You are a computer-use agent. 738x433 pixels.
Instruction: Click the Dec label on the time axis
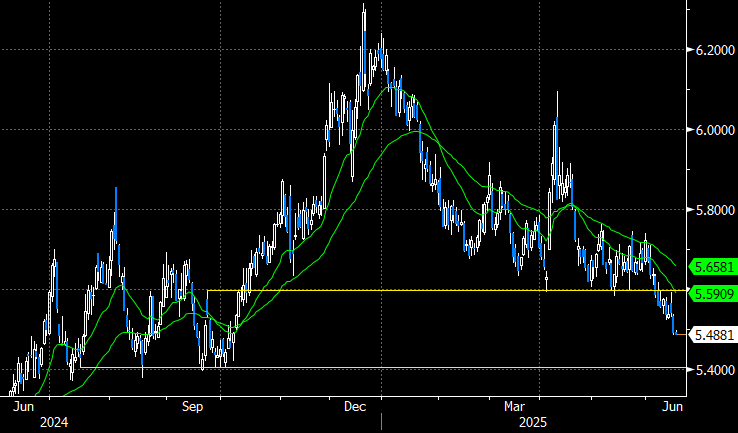355,407
